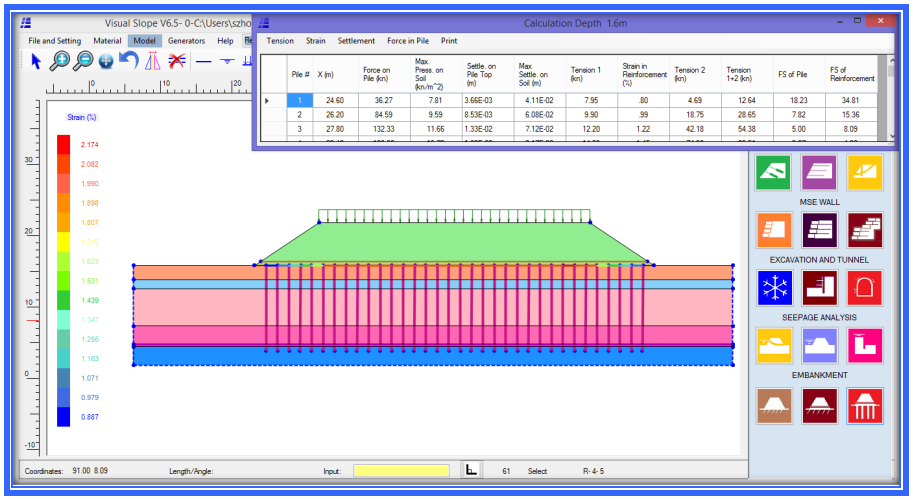Choose the red tunnel arch icon
The width and height of the screenshot is (914, 500).
[864, 288]
